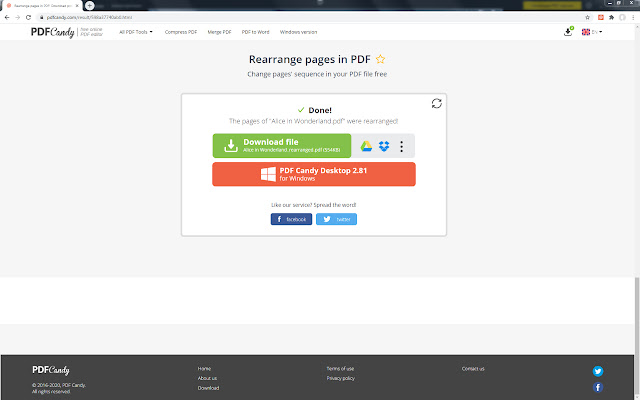This screenshot has width=640, height=400.
Task: Click the download arrow icon on green button
Action: point(231,146)
